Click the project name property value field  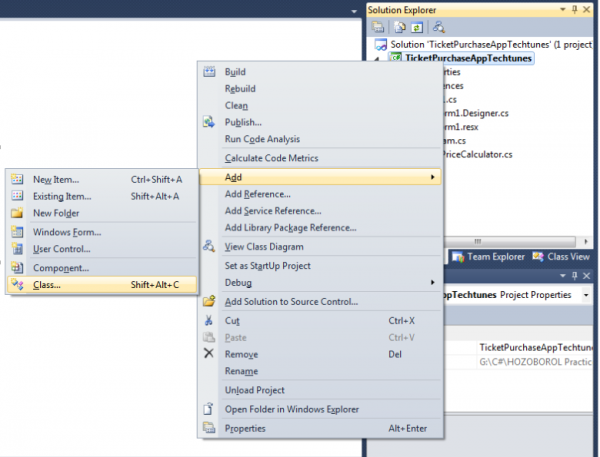(535, 347)
